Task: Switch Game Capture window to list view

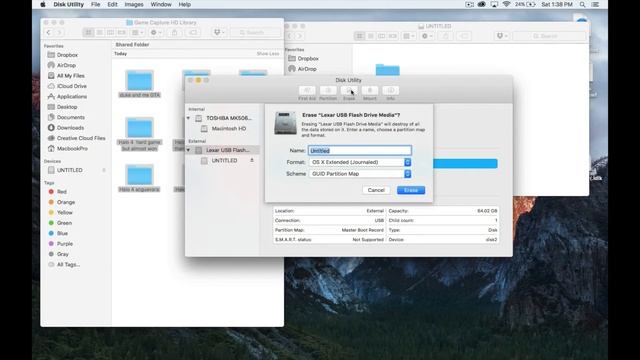Action: 99,32
